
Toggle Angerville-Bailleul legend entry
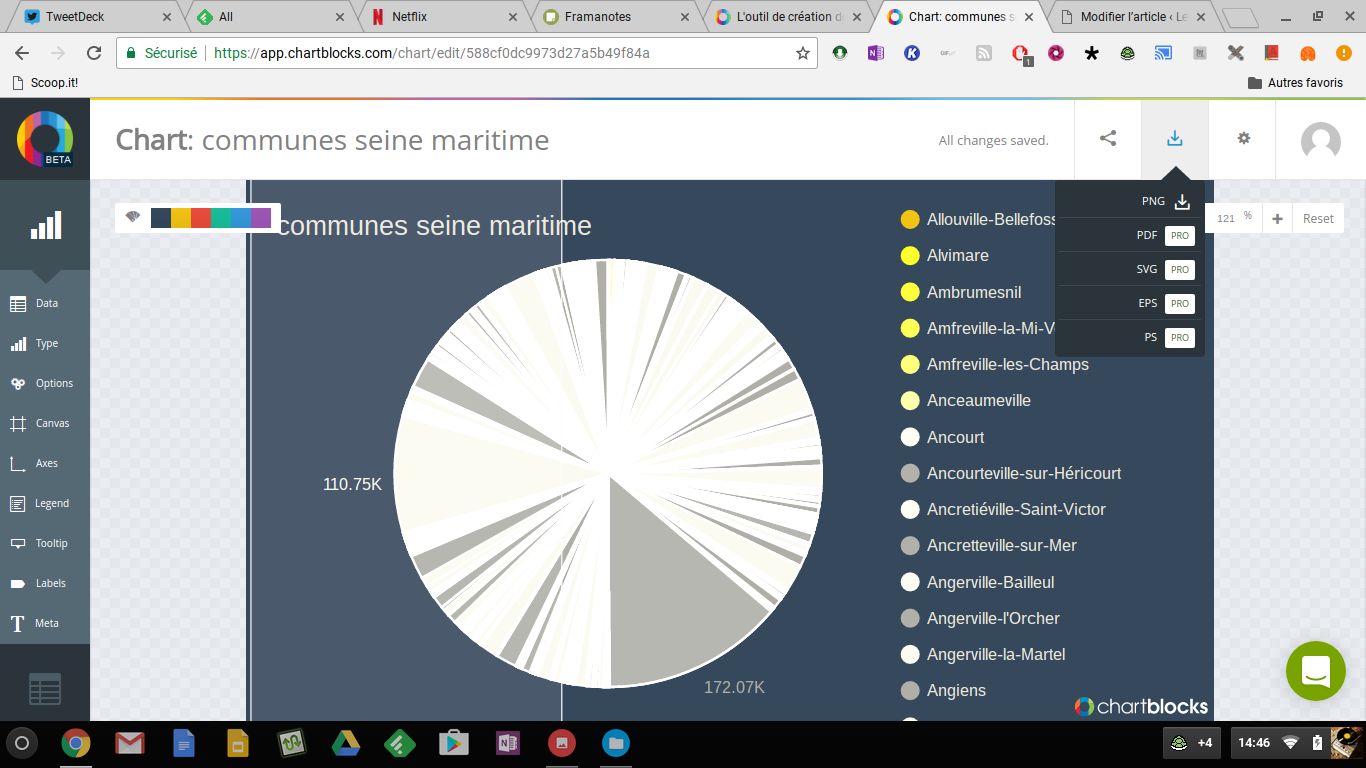pyautogui.click(x=978, y=582)
